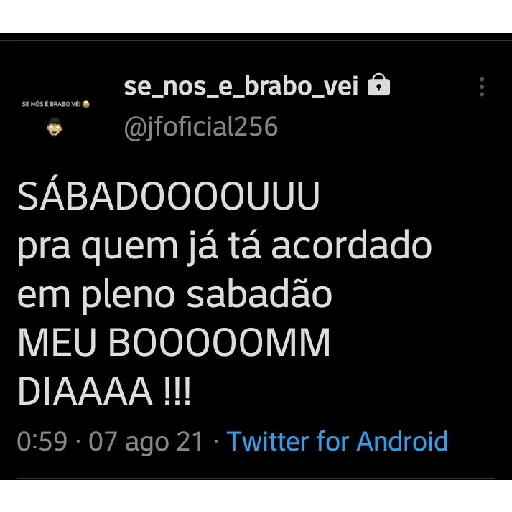
Task: Click the word MEU in the tweet
Action: 57,343
